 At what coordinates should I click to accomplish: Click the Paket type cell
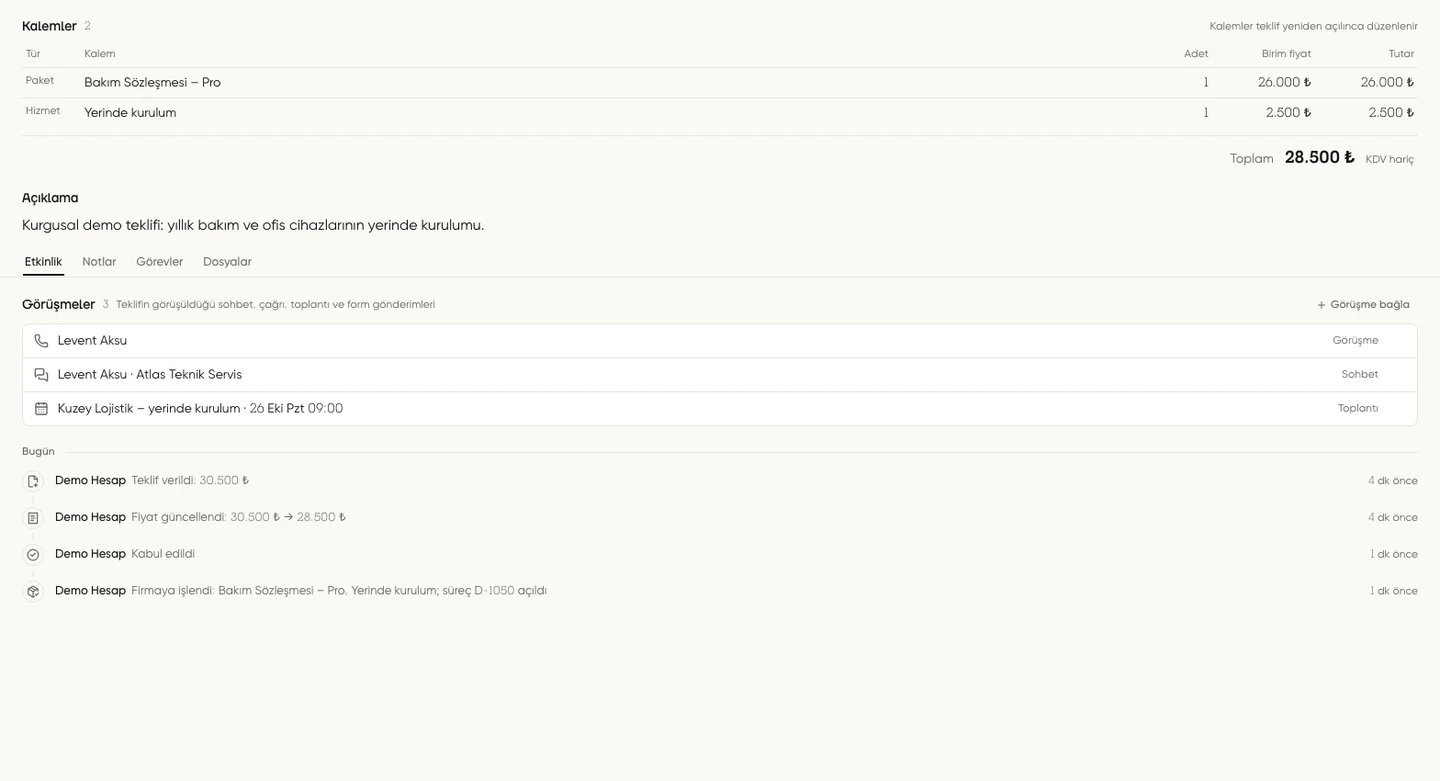[x=40, y=81]
